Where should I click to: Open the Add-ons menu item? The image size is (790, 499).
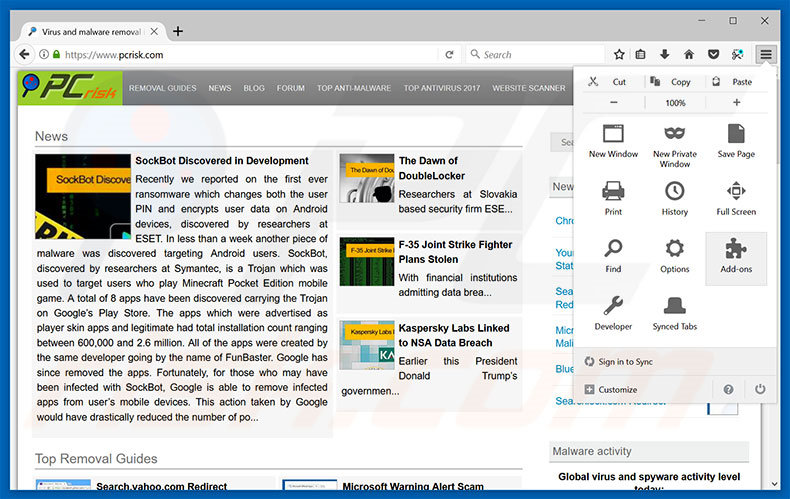pos(736,259)
